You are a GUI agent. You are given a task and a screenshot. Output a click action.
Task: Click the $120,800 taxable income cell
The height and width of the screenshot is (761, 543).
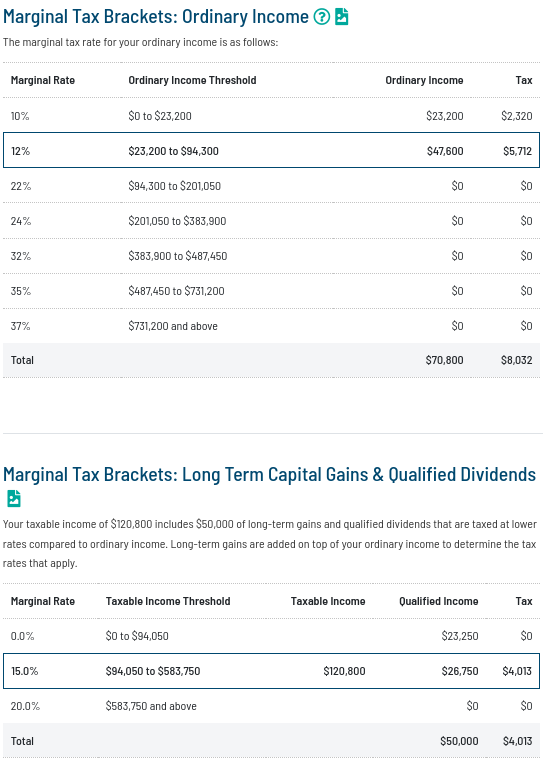pyautogui.click(x=345, y=671)
